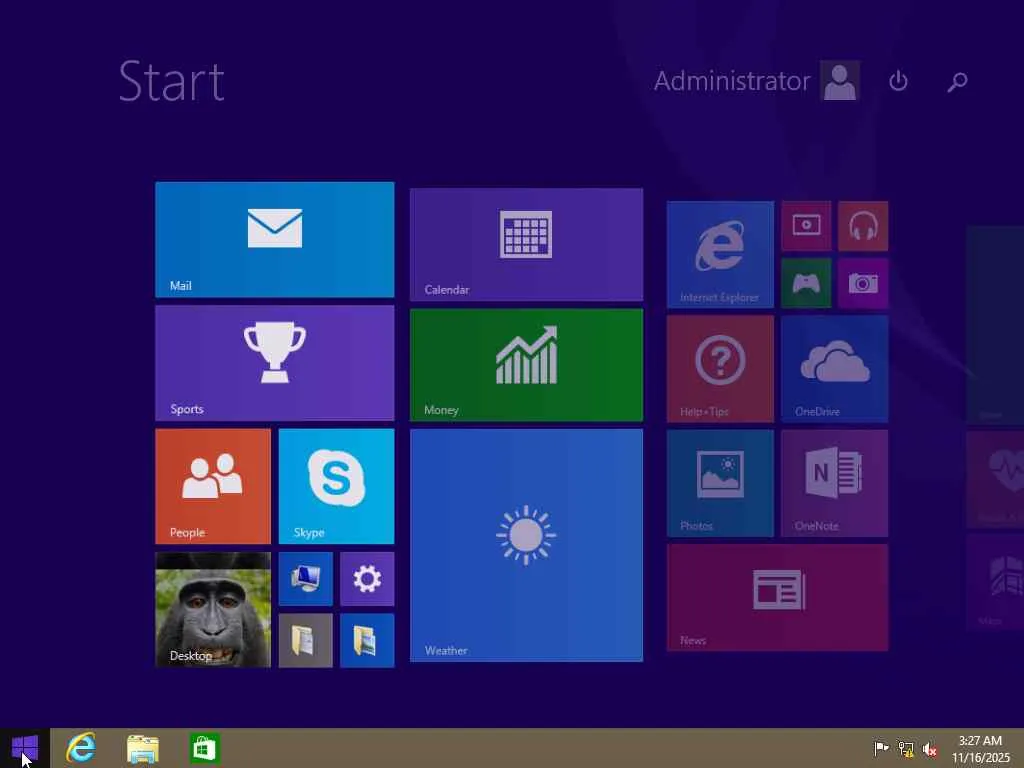Open the Calendar tile
Image resolution: width=1024 pixels, height=768 pixels.
pos(526,245)
